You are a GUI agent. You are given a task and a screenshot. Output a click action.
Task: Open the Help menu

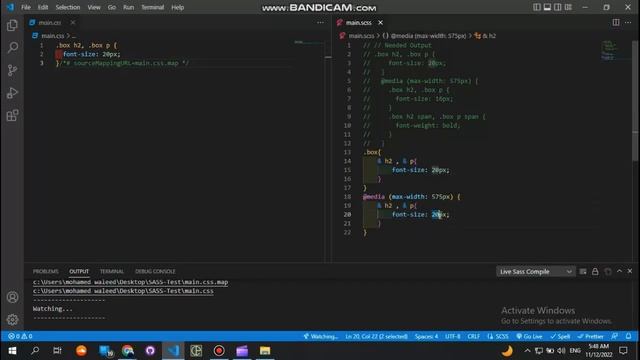click(x=178, y=7)
